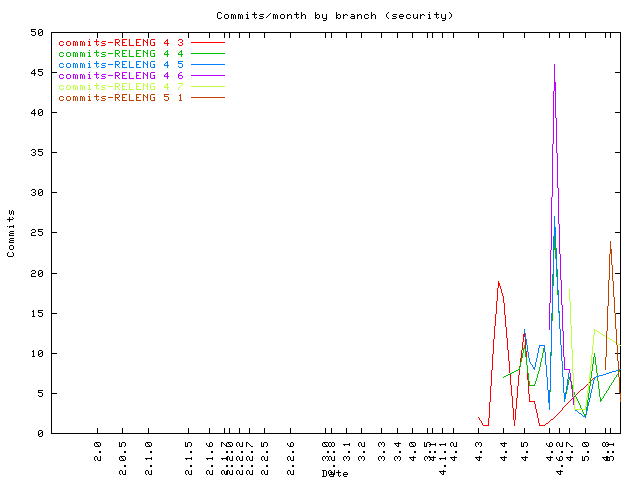The image size is (640, 480).
Task: Click the 25 tick on the y-axis
Action: coord(36,233)
